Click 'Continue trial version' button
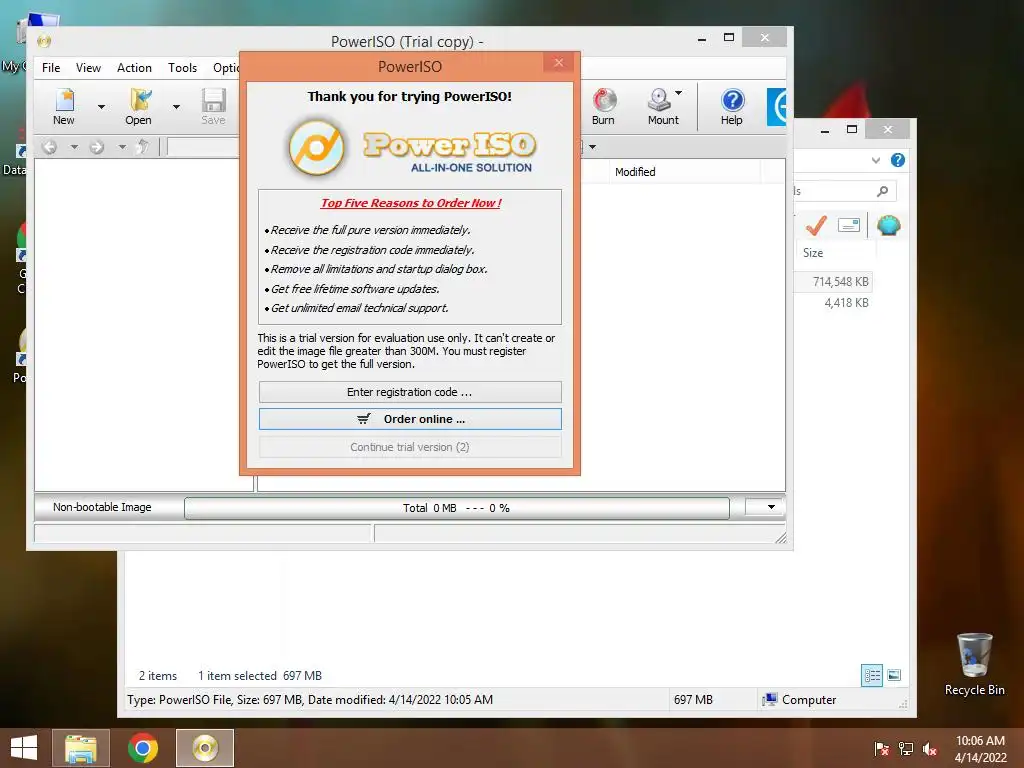Screen dimensions: 1024x768 pos(410,447)
